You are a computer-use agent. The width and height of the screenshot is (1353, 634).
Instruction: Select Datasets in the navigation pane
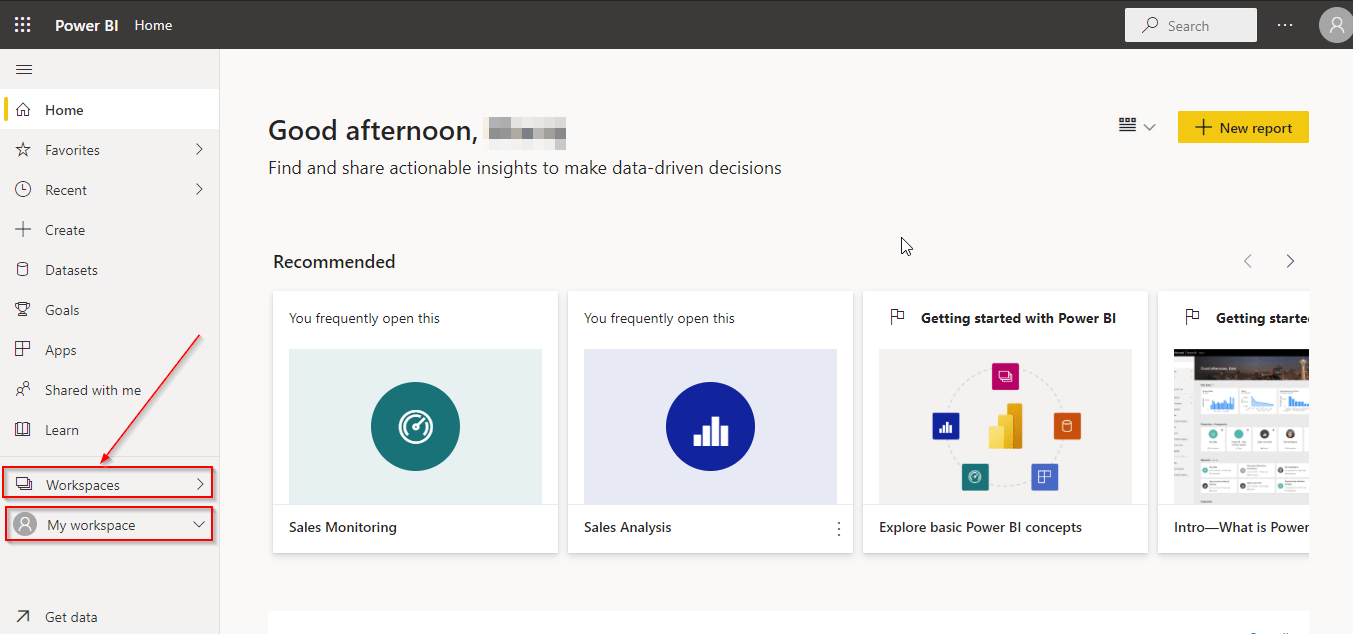pyautogui.click(x=71, y=270)
